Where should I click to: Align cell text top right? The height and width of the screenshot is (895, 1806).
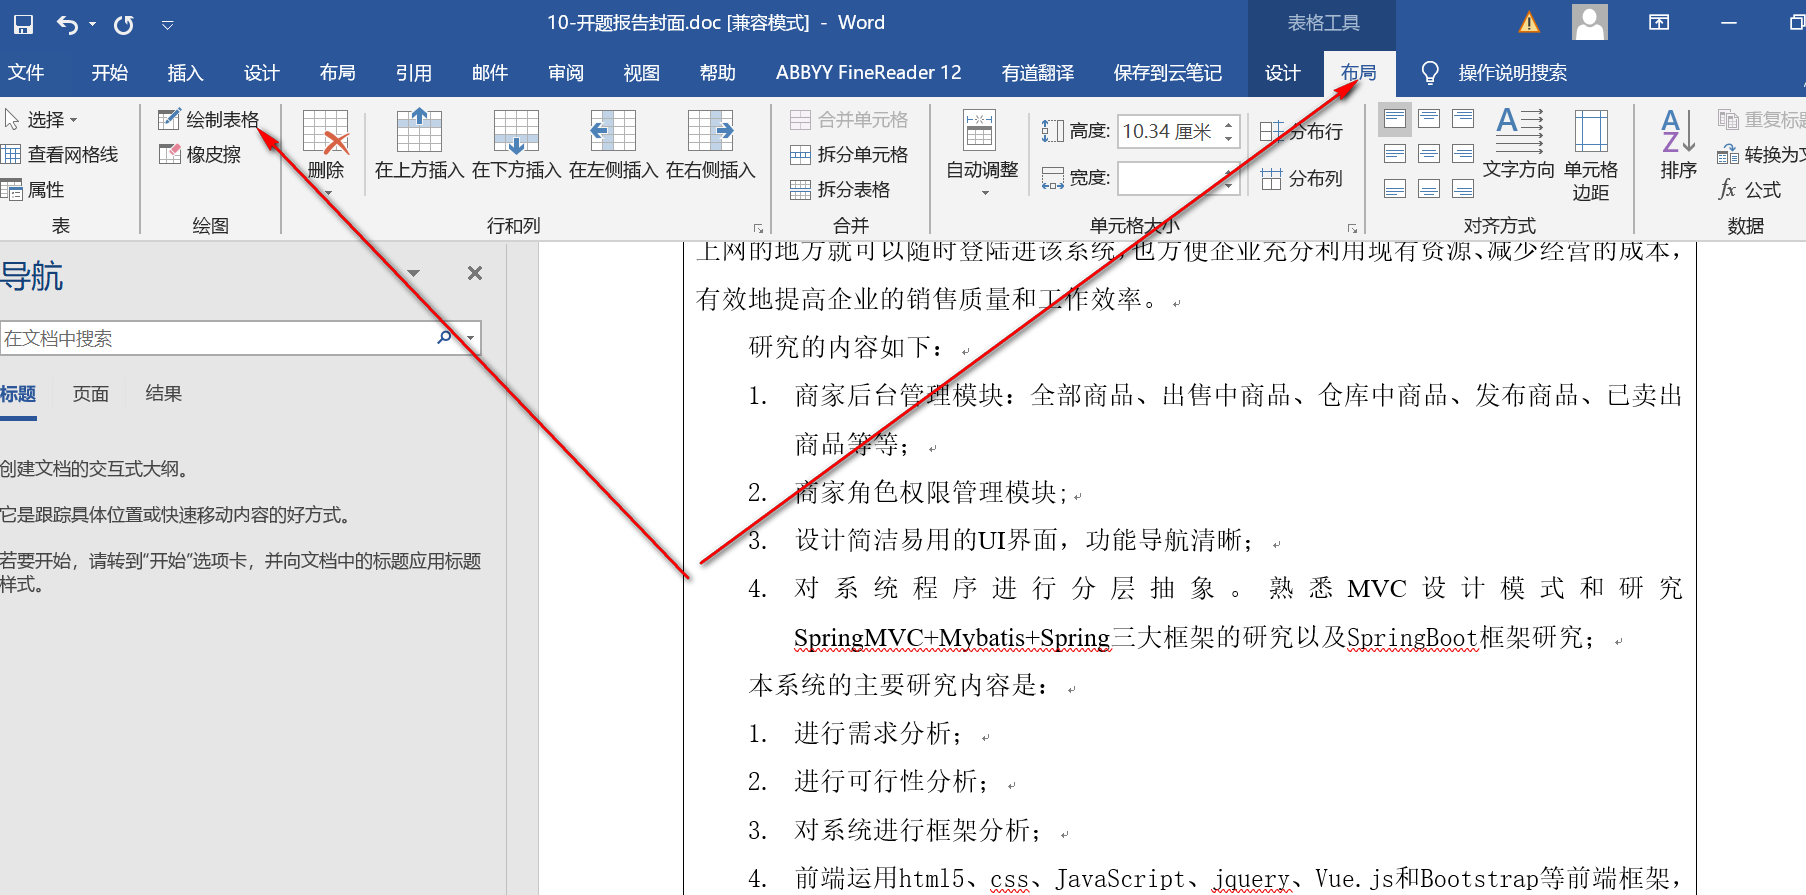point(1463,119)
